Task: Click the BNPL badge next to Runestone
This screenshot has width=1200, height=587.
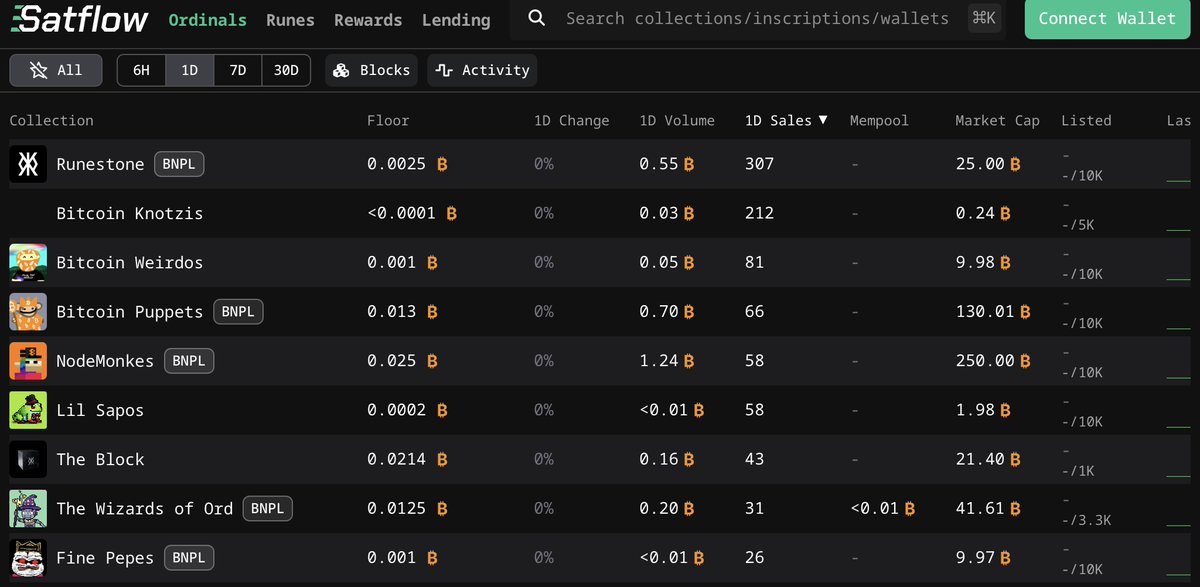Action: [179, 164]
